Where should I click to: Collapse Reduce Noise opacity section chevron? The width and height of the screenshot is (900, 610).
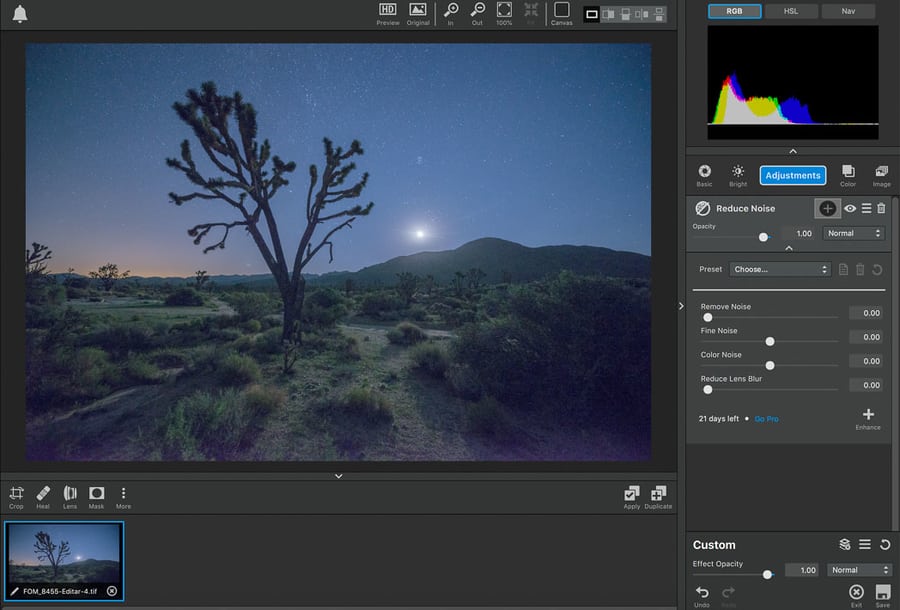click(x=789, y=248)
